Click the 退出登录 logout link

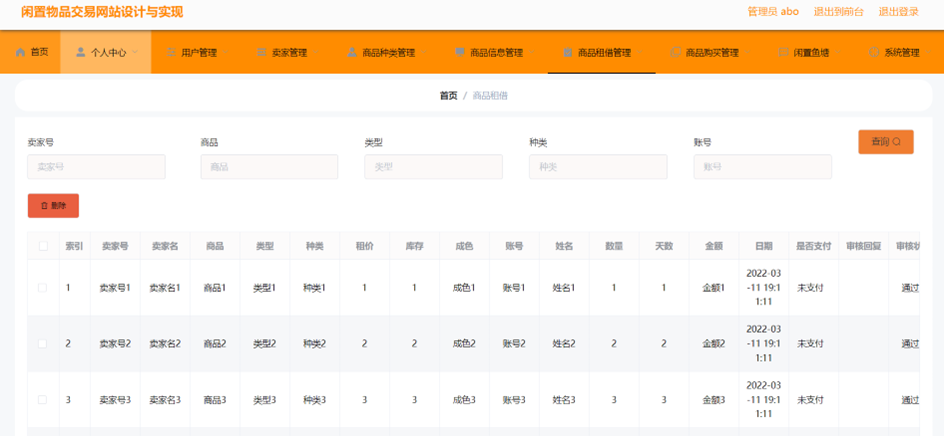point(898,11)
